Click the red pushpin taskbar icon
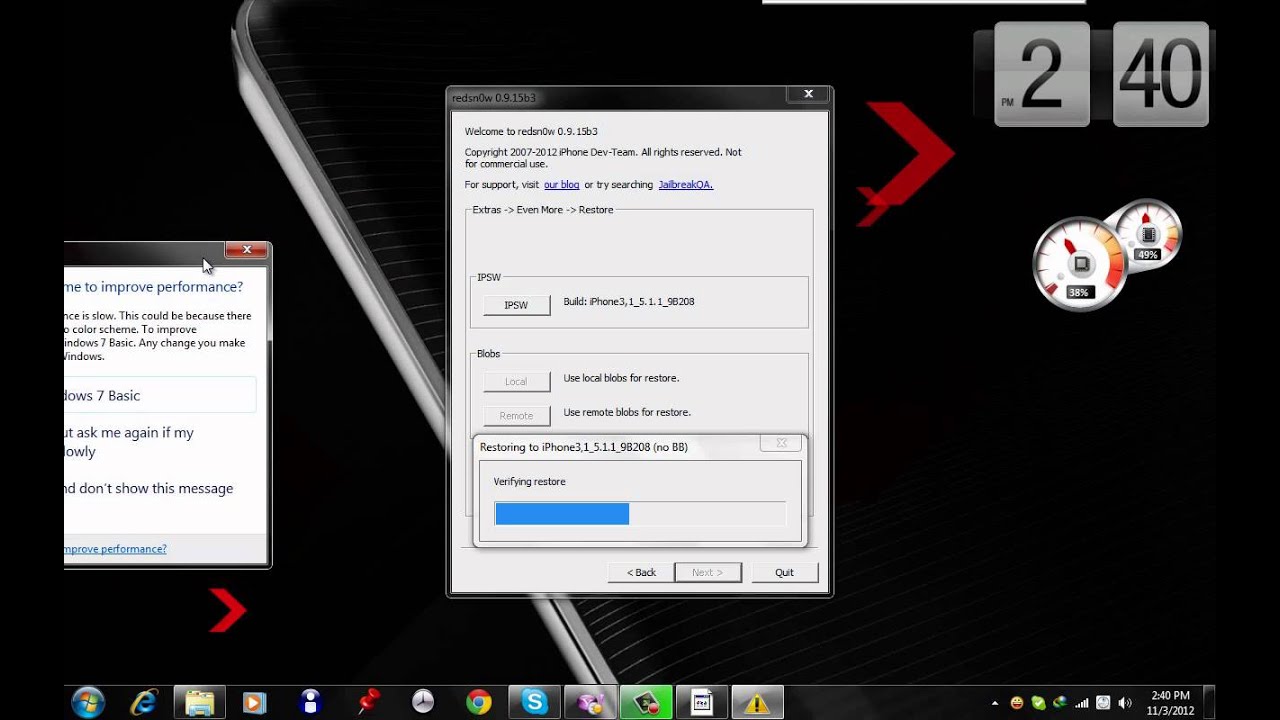Viewport: 1280px width, 720px height. (x=369, y=702)
